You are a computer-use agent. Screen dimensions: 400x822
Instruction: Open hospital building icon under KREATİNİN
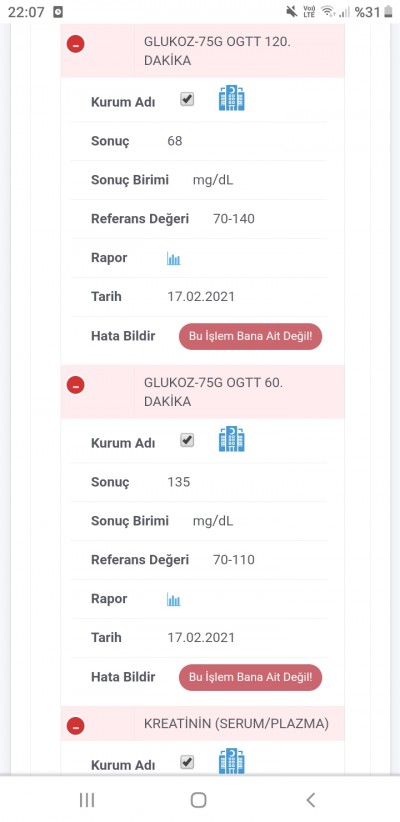coord(232,761)
